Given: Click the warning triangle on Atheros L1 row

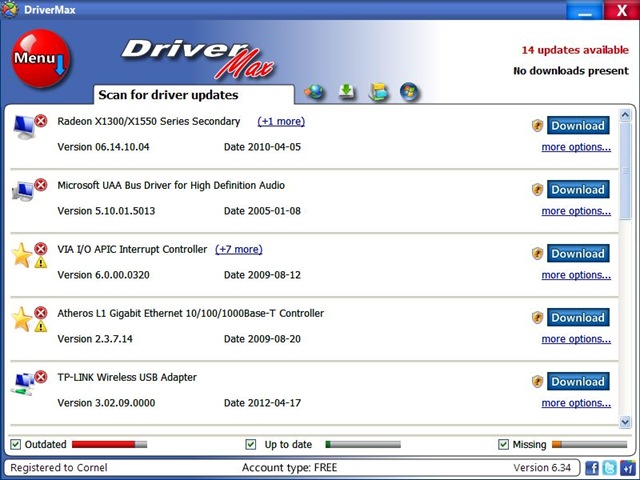Looking at the screenshot, I should (41, 326).
